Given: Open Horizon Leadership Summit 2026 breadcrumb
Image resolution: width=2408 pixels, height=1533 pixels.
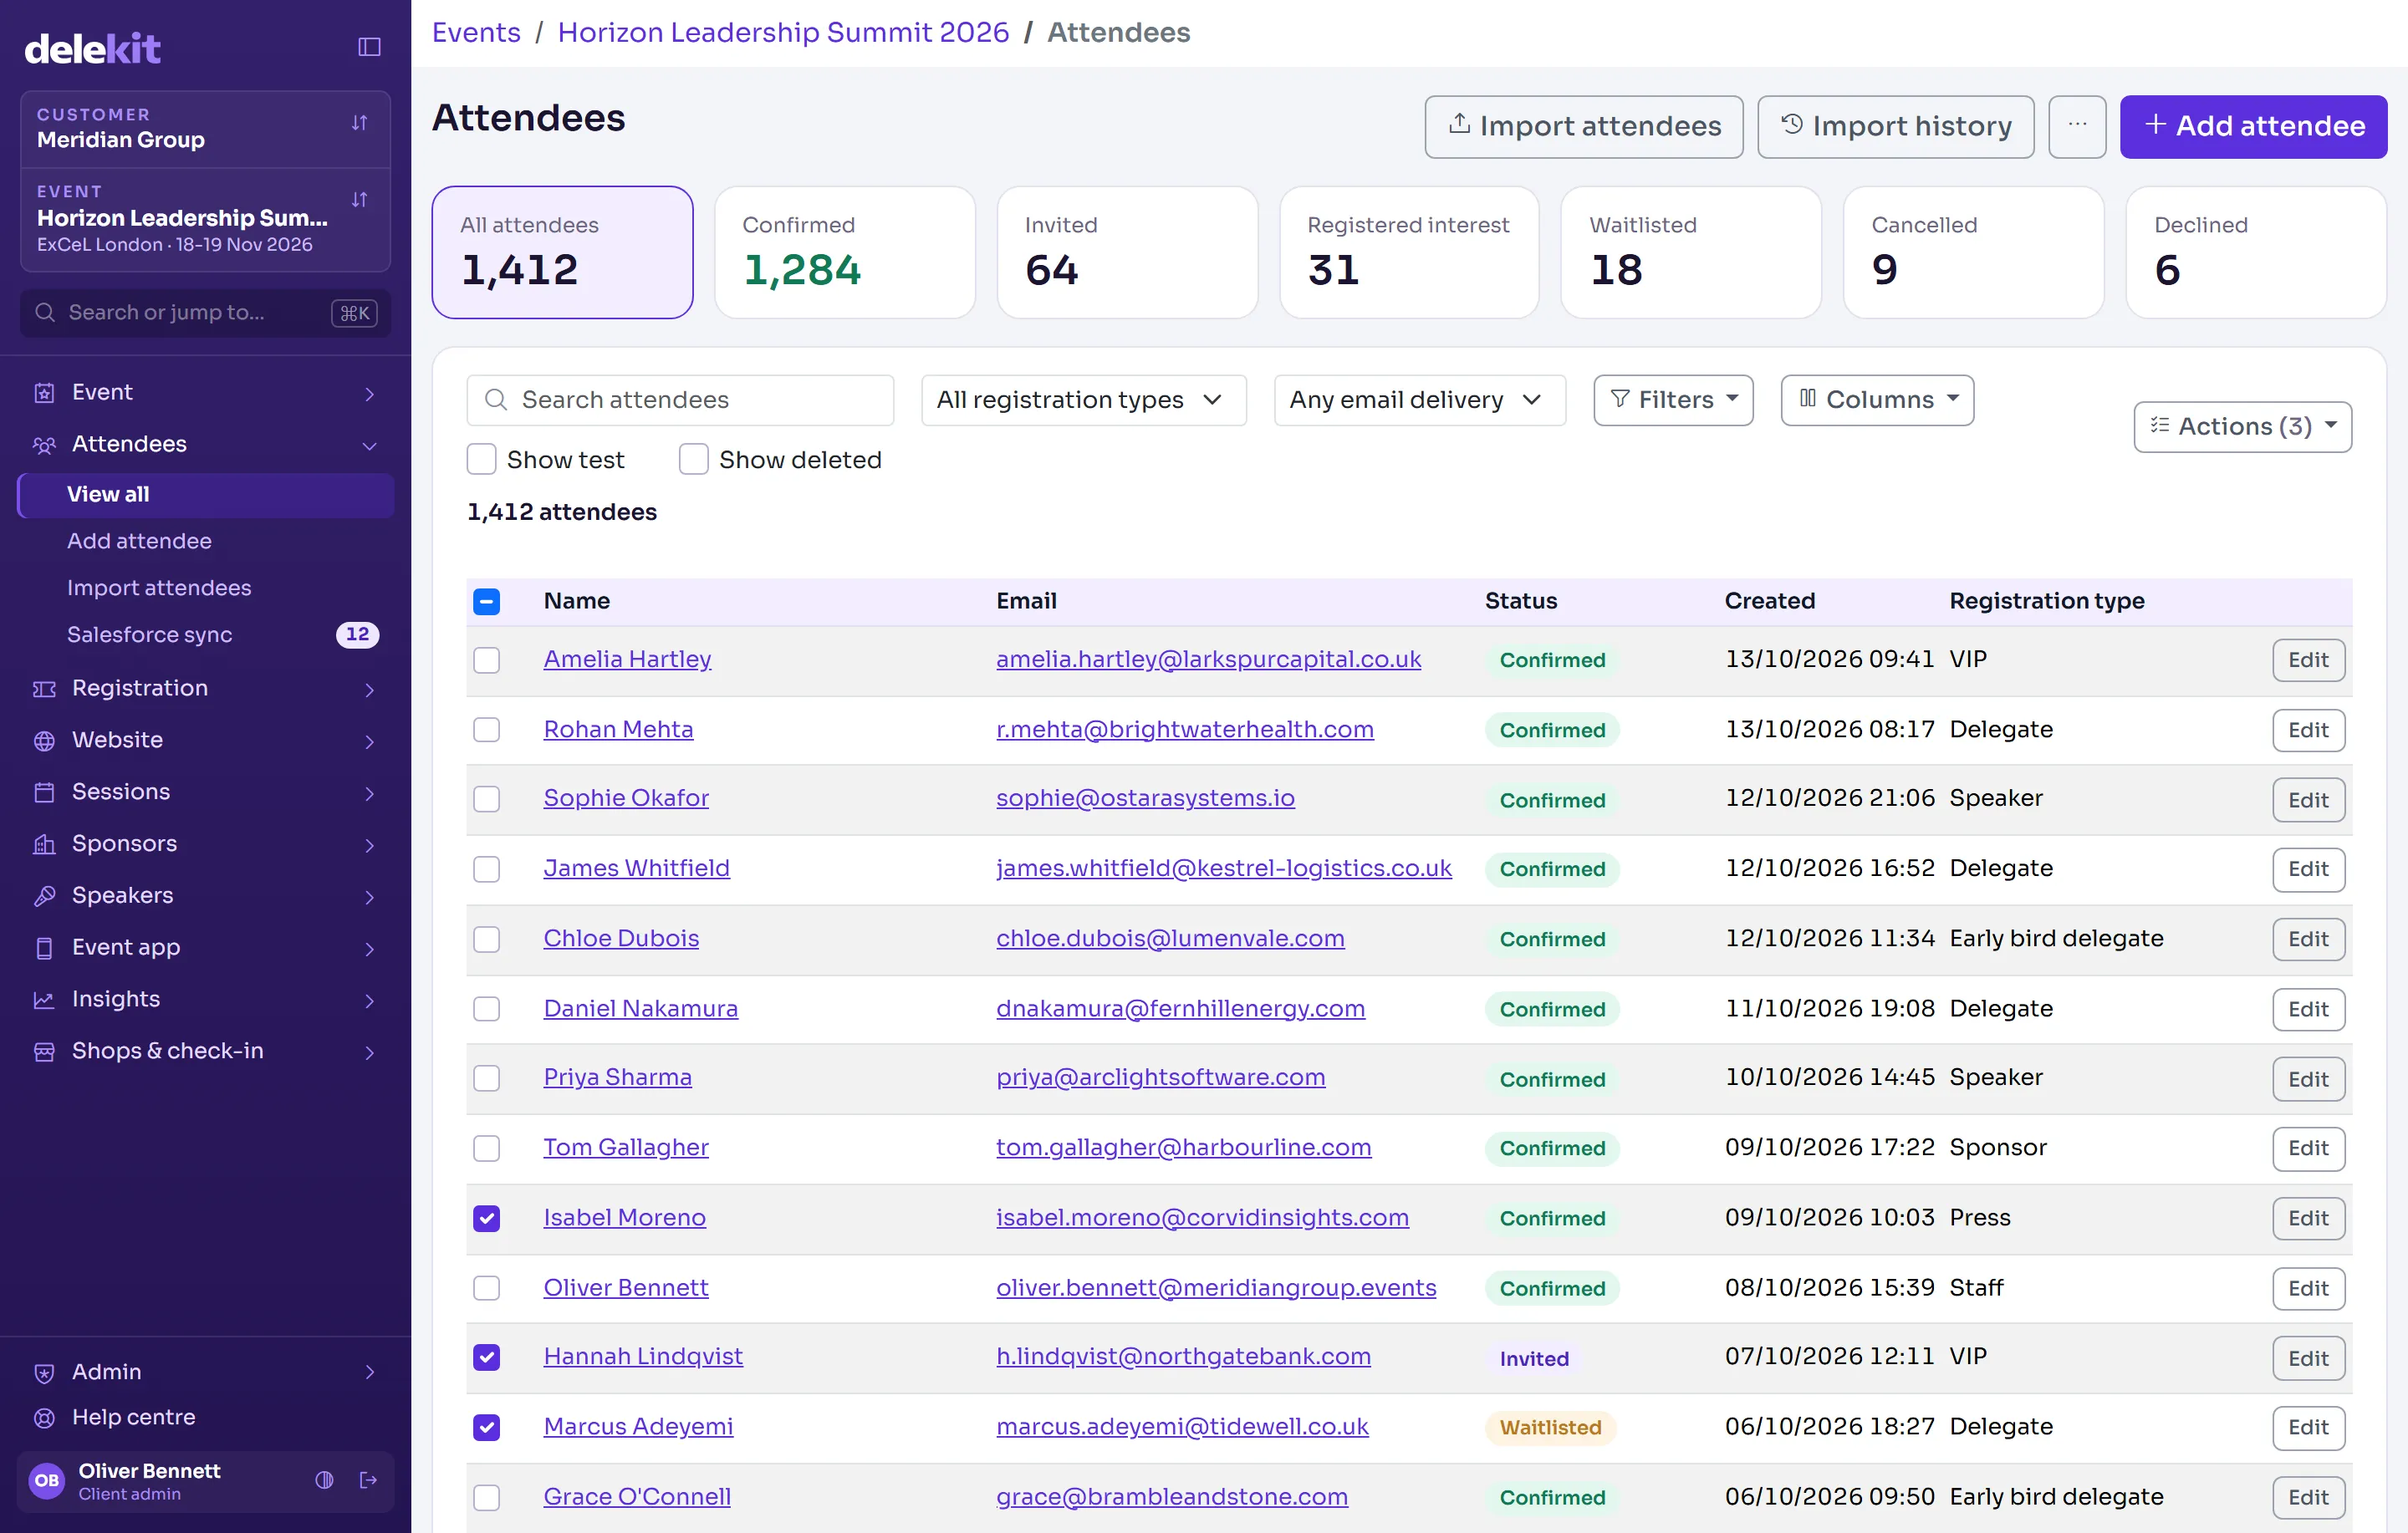Looking at the screenshot, I should click(x=783, y=32).
